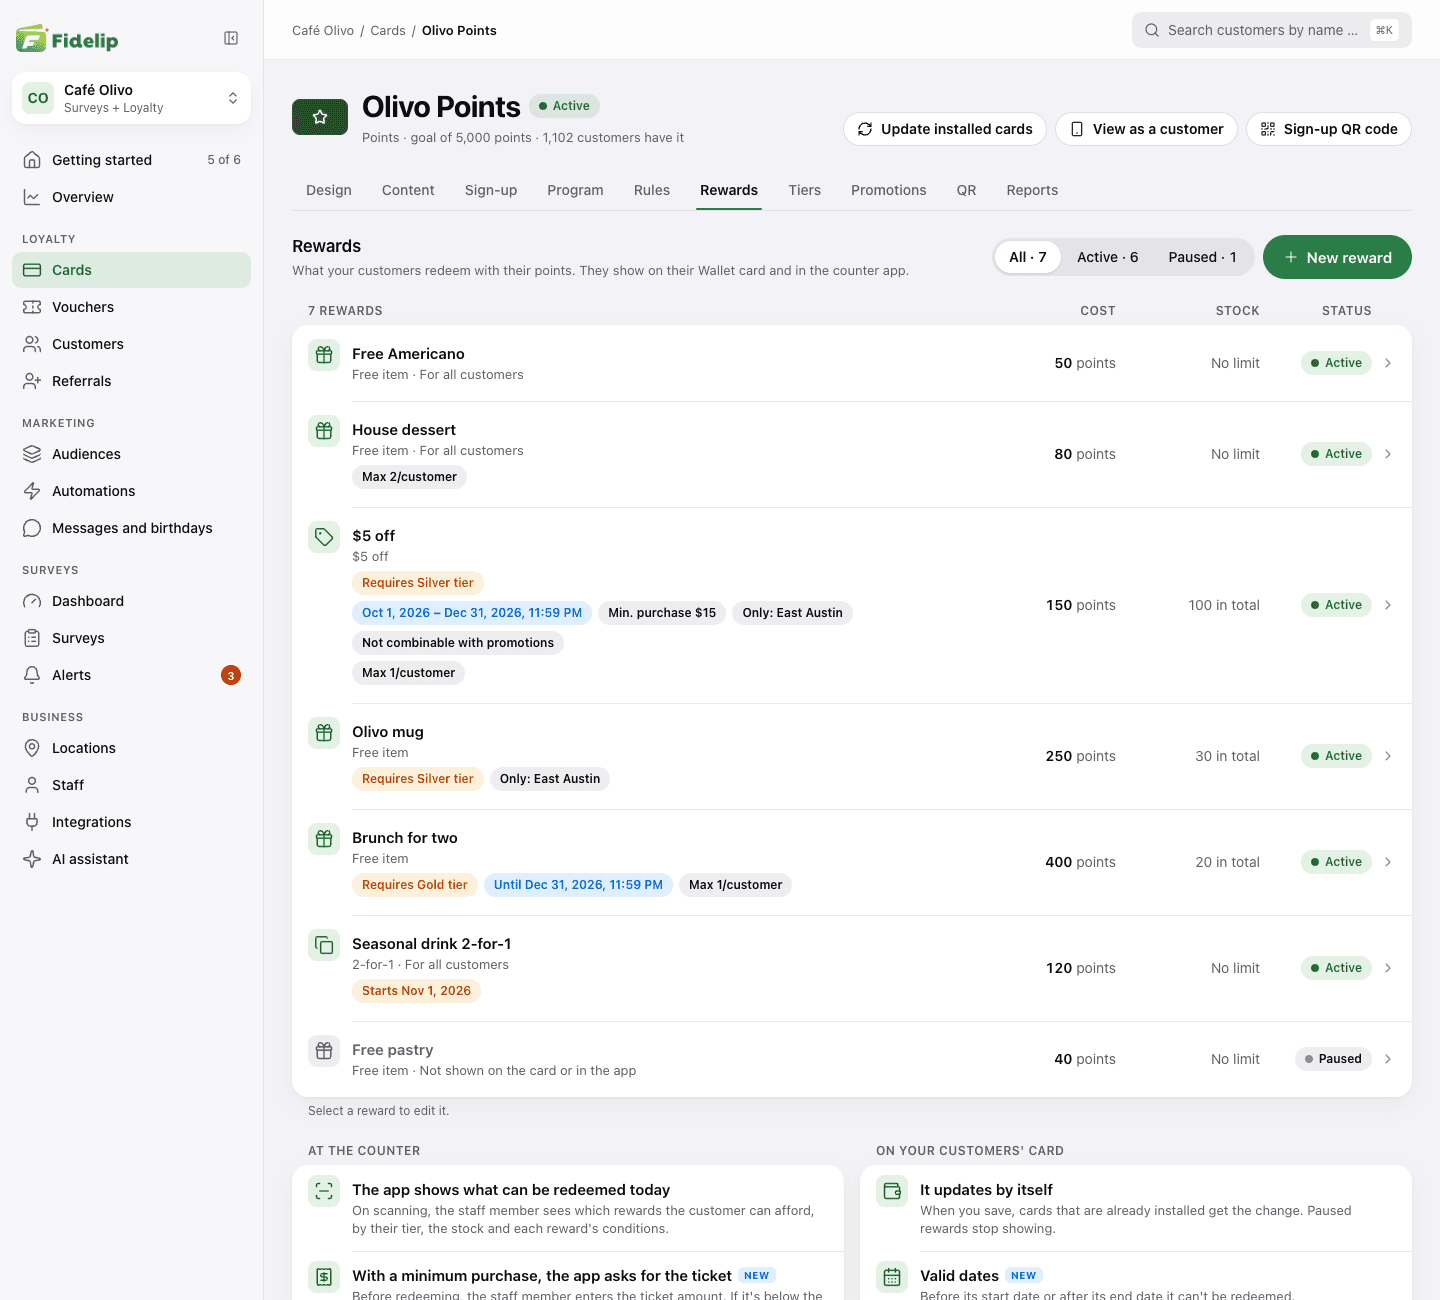This screenshot has width=1440, height=1300.
Task: Open the Sign-up QR code
Action: 1329,129
